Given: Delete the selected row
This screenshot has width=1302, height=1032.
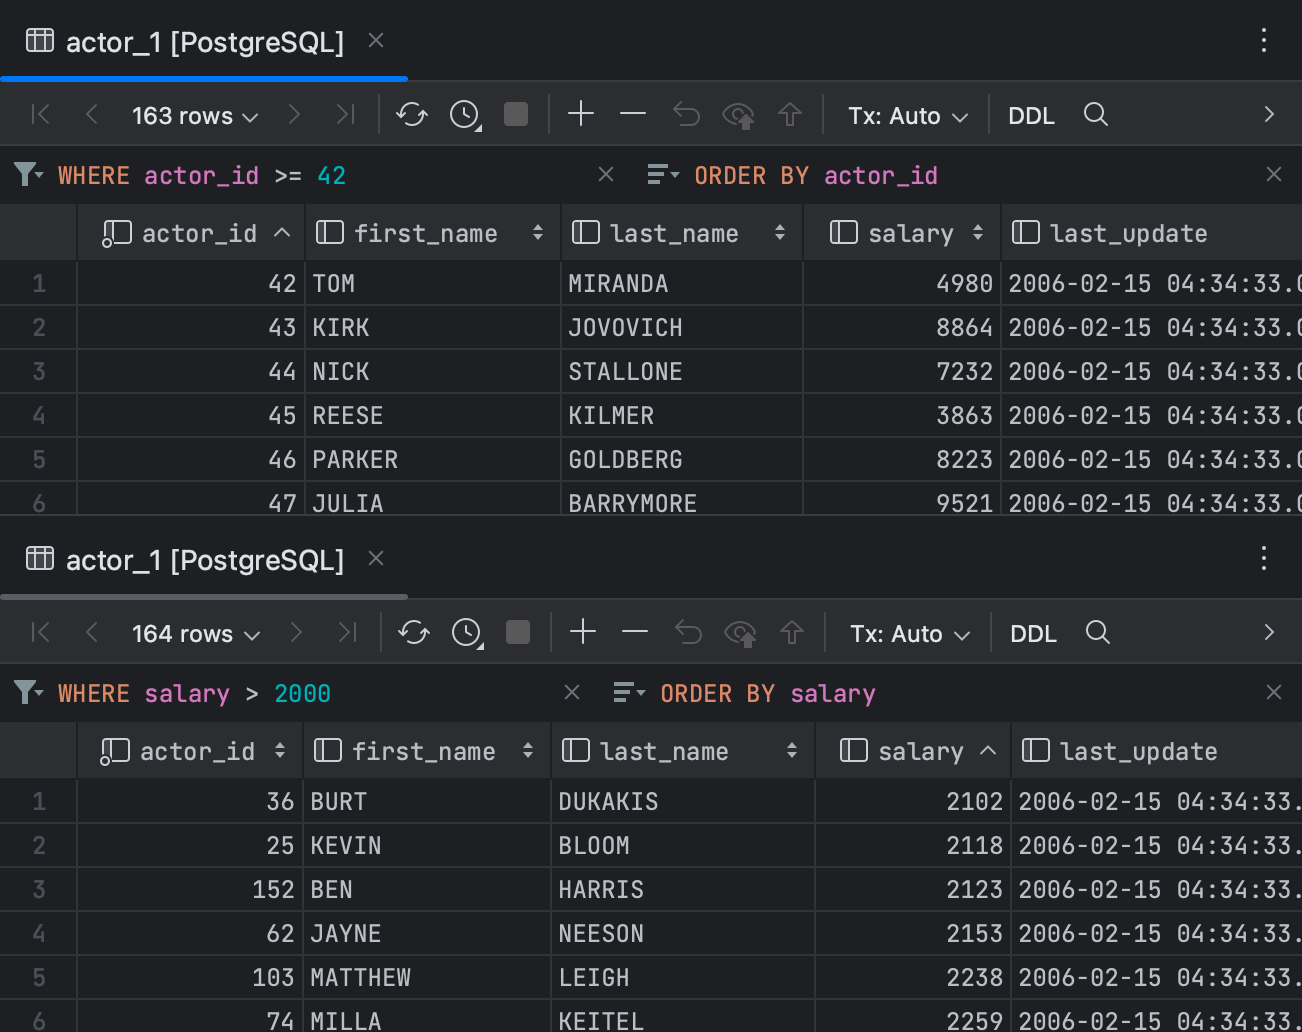Looking at the screenshot, I should pos(632,115).
